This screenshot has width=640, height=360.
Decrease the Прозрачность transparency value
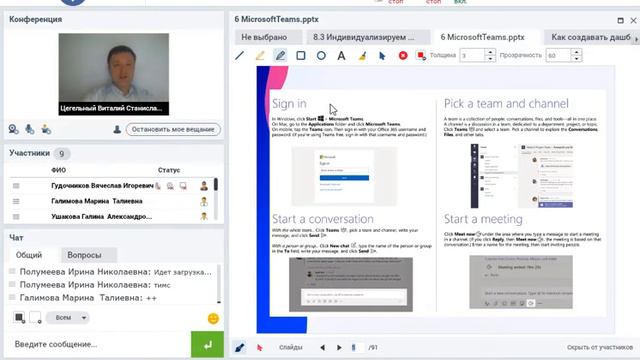(576, 59)
